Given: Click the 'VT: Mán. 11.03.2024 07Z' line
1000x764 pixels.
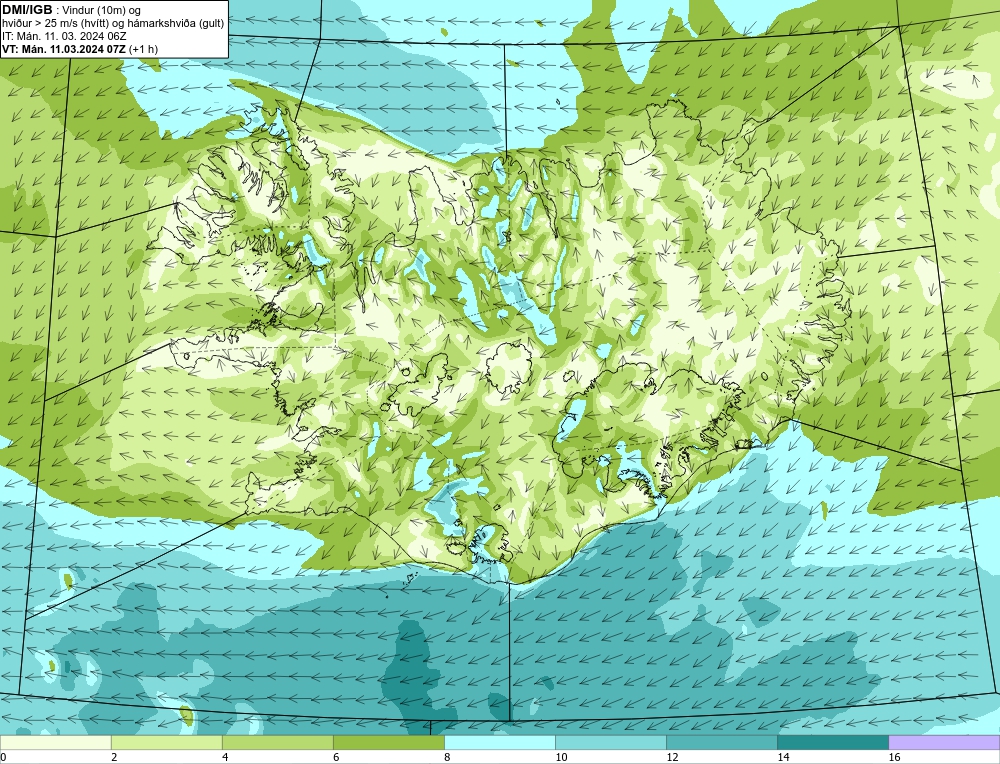Looking at the screenshot, I should pyautogui.click(x=64, y=48).
